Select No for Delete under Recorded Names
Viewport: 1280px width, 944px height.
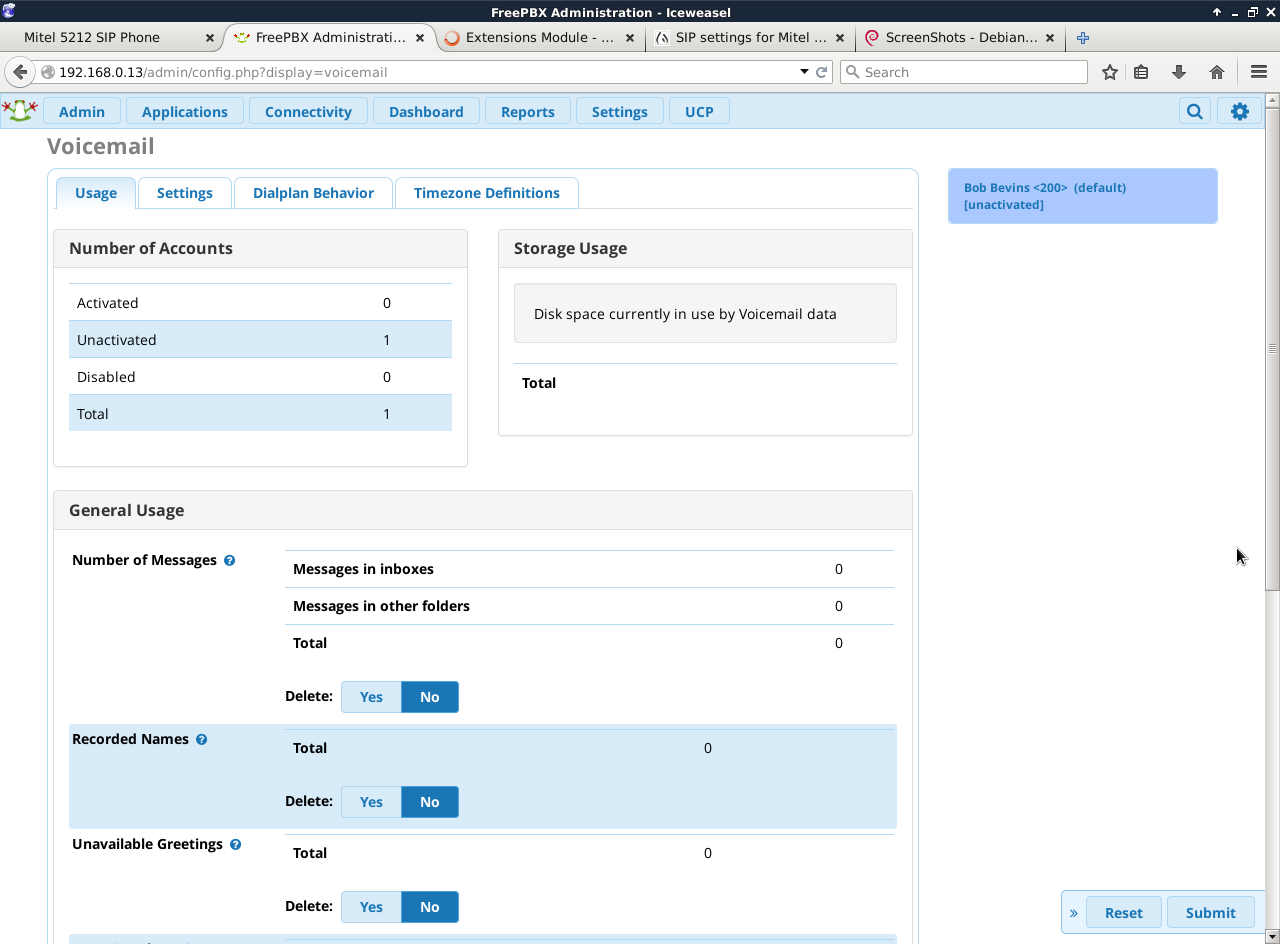[430, 802]
